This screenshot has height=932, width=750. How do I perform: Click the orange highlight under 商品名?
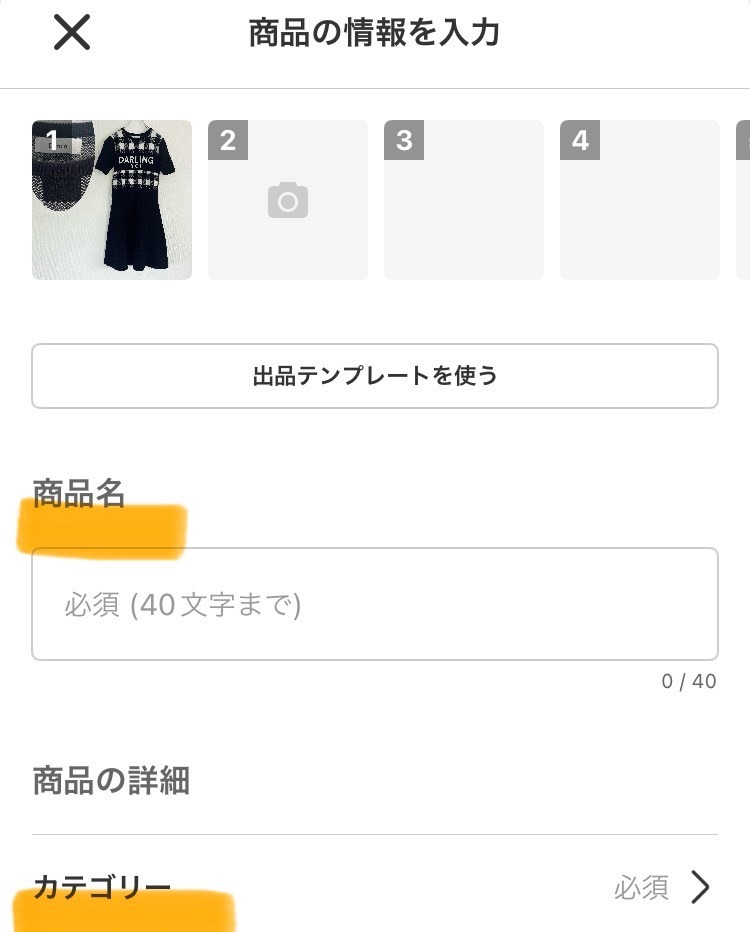(103, 530)
